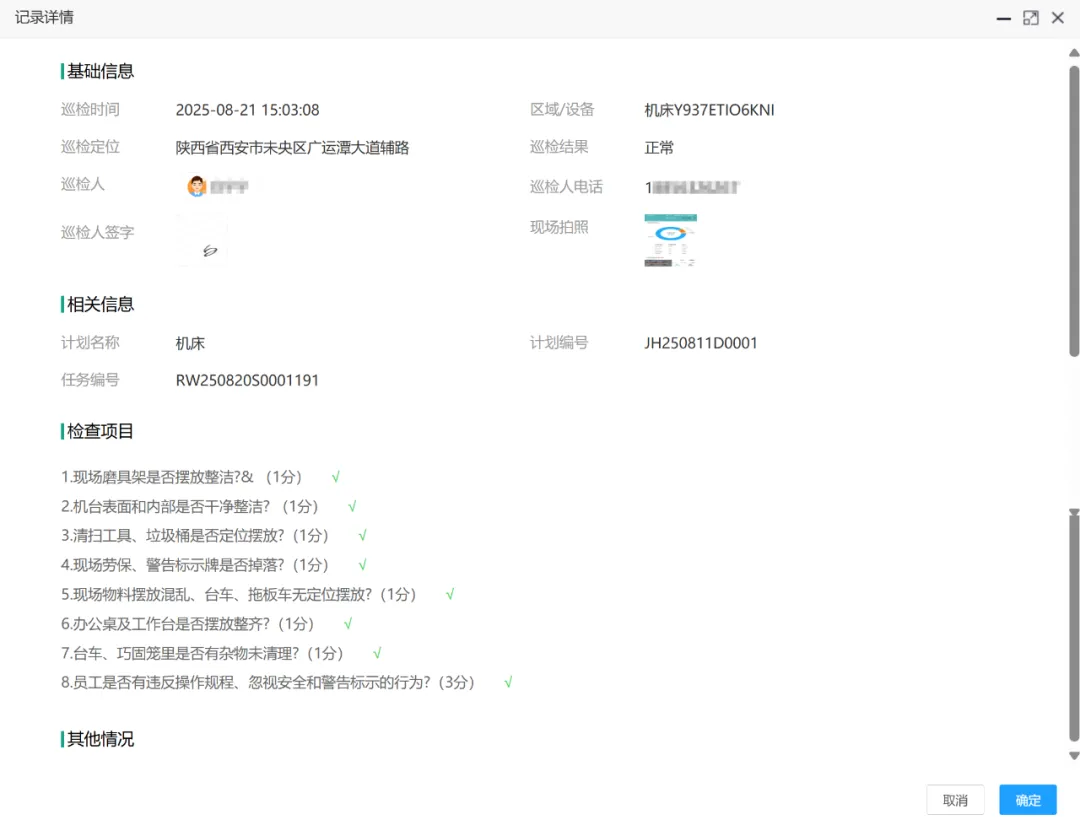This screenshot has height=820, width=1080.
Task: Click item 1 现场磨具架是否摆放整洁 text
Action: 182,477
